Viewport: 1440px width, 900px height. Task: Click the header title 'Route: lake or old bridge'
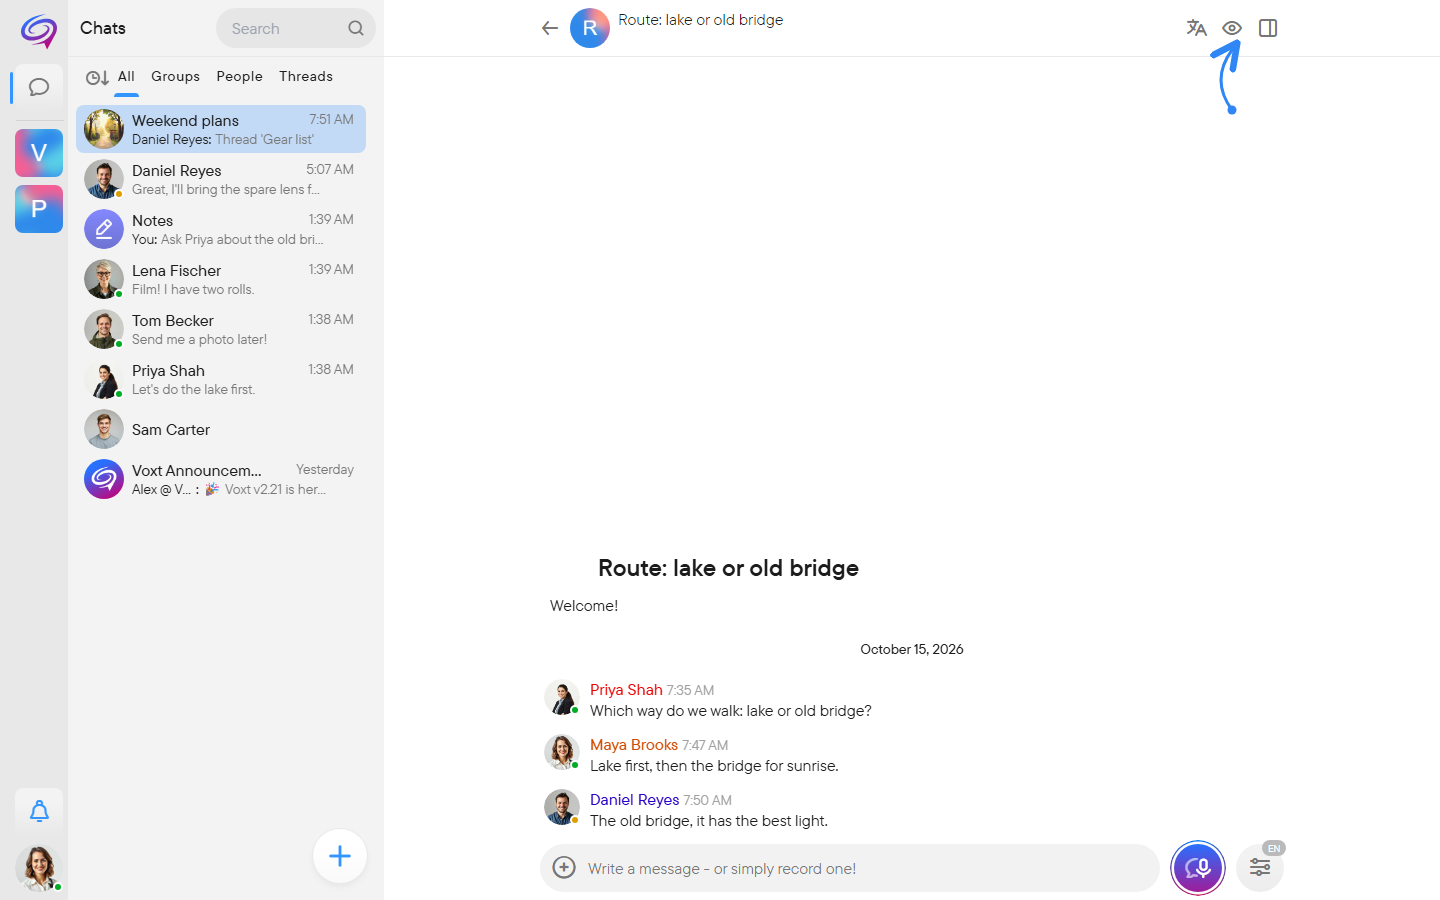click(700, 20)
